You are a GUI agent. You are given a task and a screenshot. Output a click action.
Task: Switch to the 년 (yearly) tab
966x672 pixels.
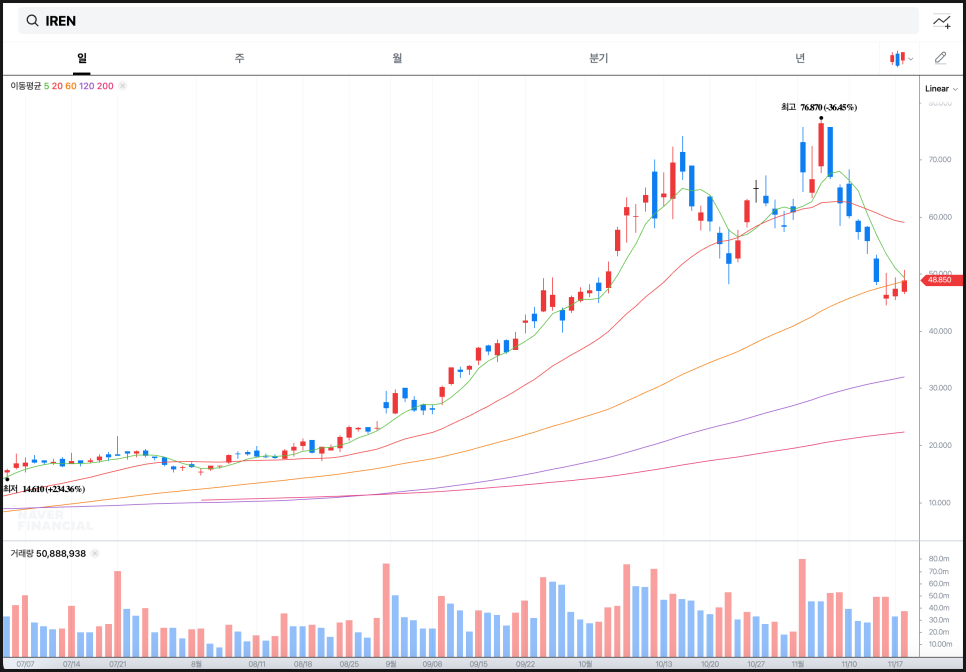(x=800, y=58)
